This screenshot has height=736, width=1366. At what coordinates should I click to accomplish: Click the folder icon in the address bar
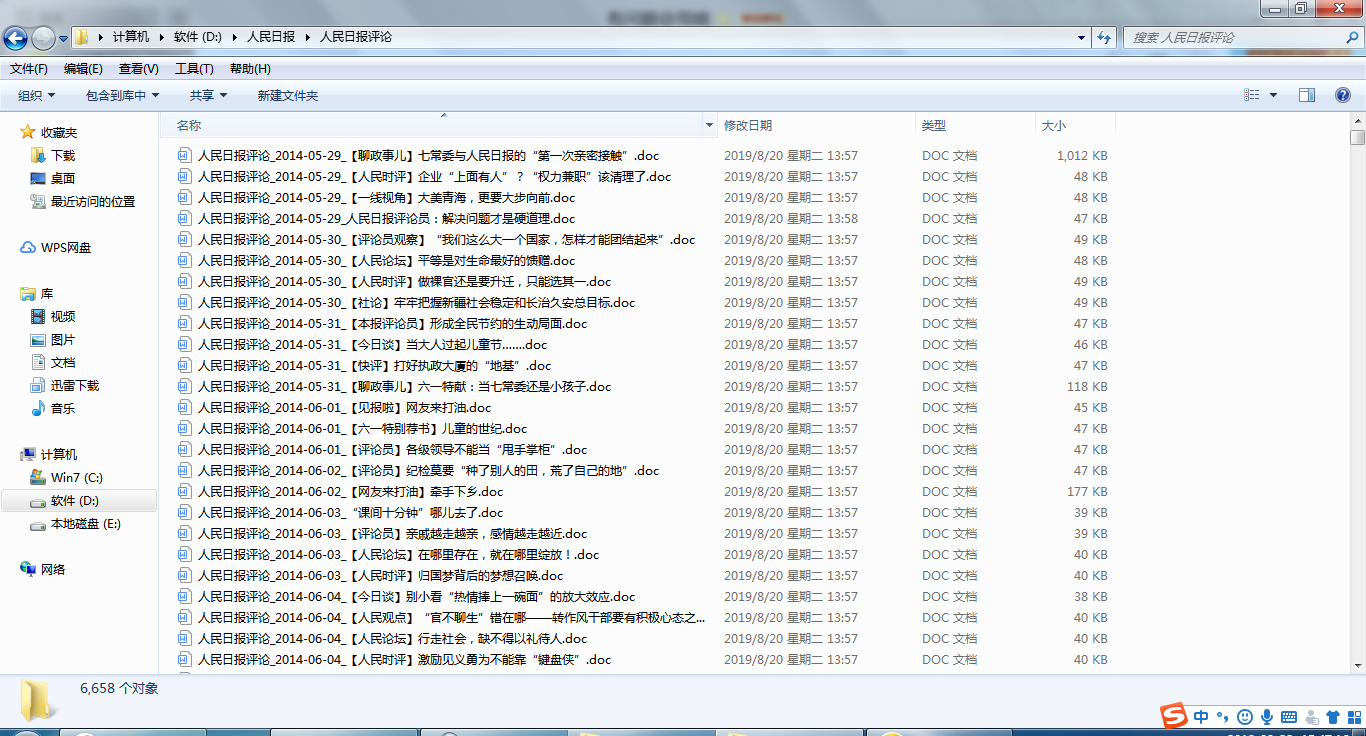[x=82, y=37]
